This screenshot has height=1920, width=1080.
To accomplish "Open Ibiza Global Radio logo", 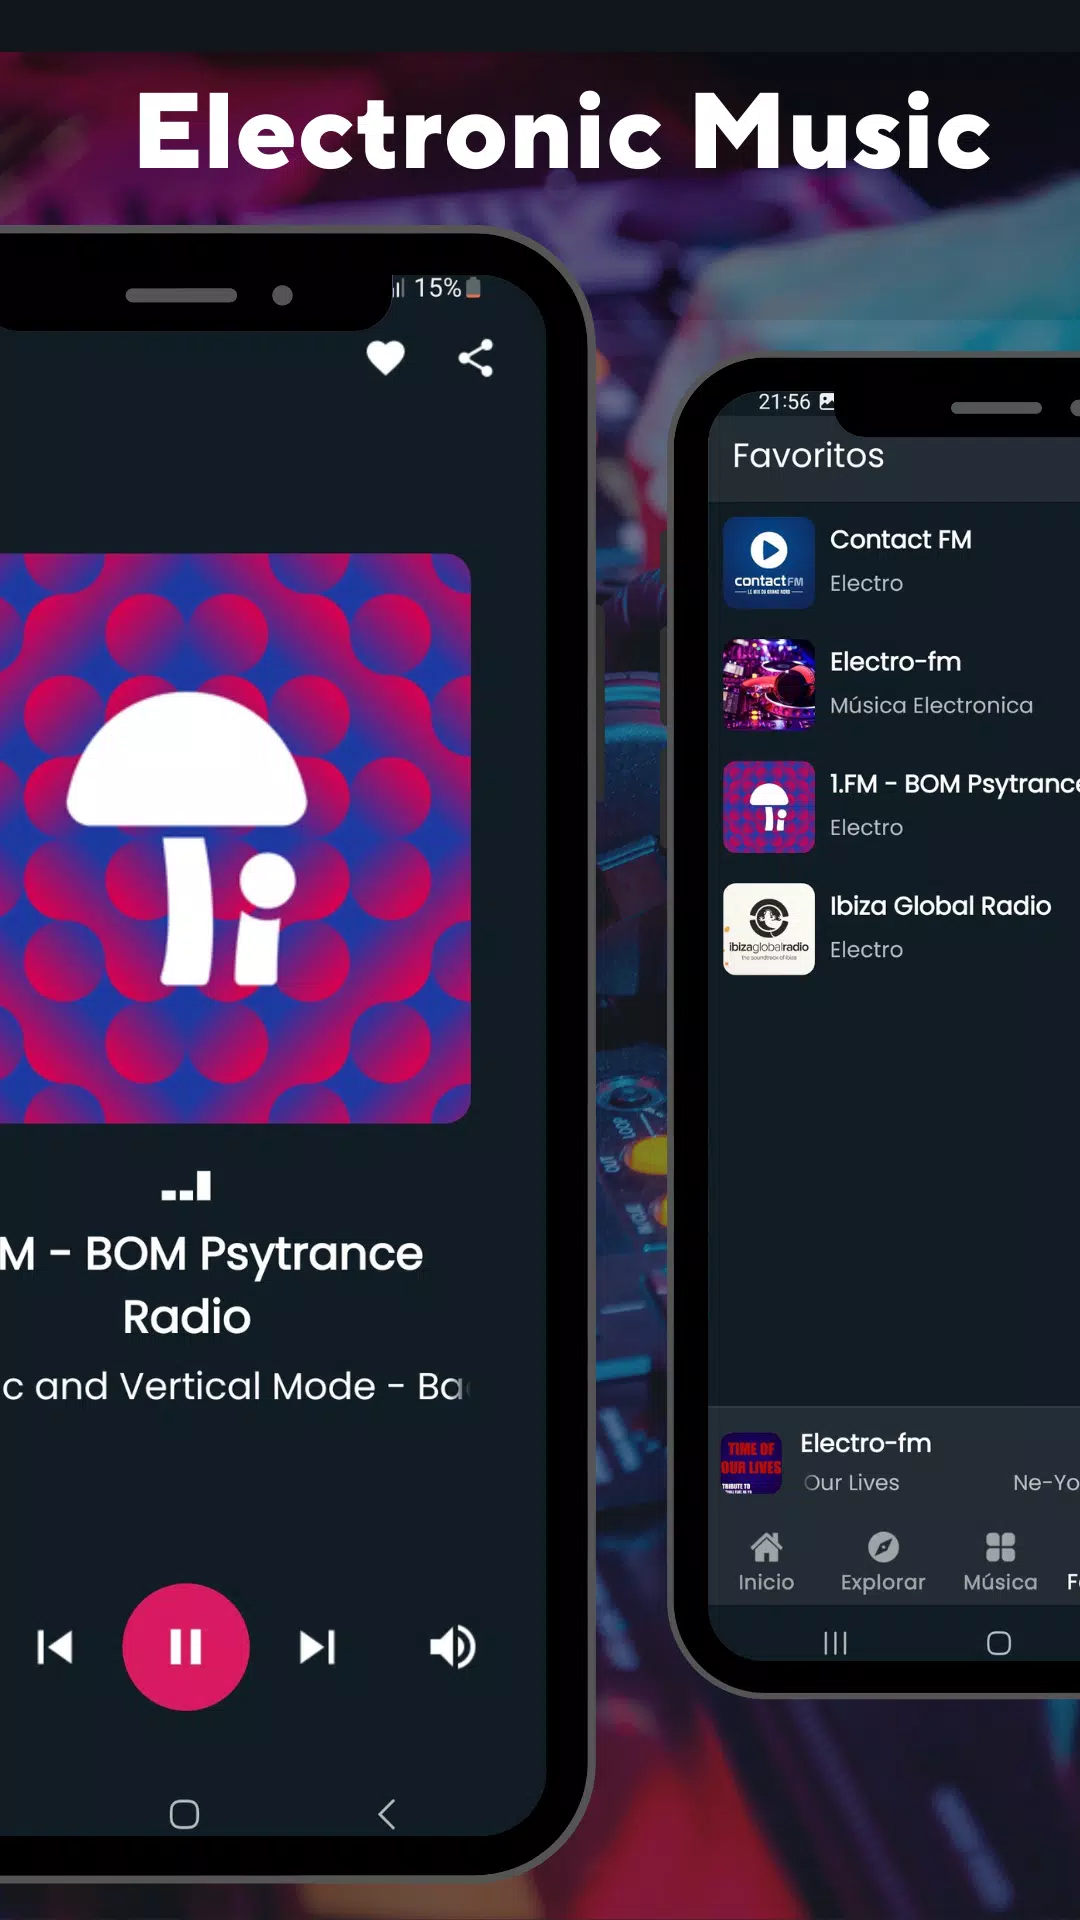I will click(x=769, y=929).
